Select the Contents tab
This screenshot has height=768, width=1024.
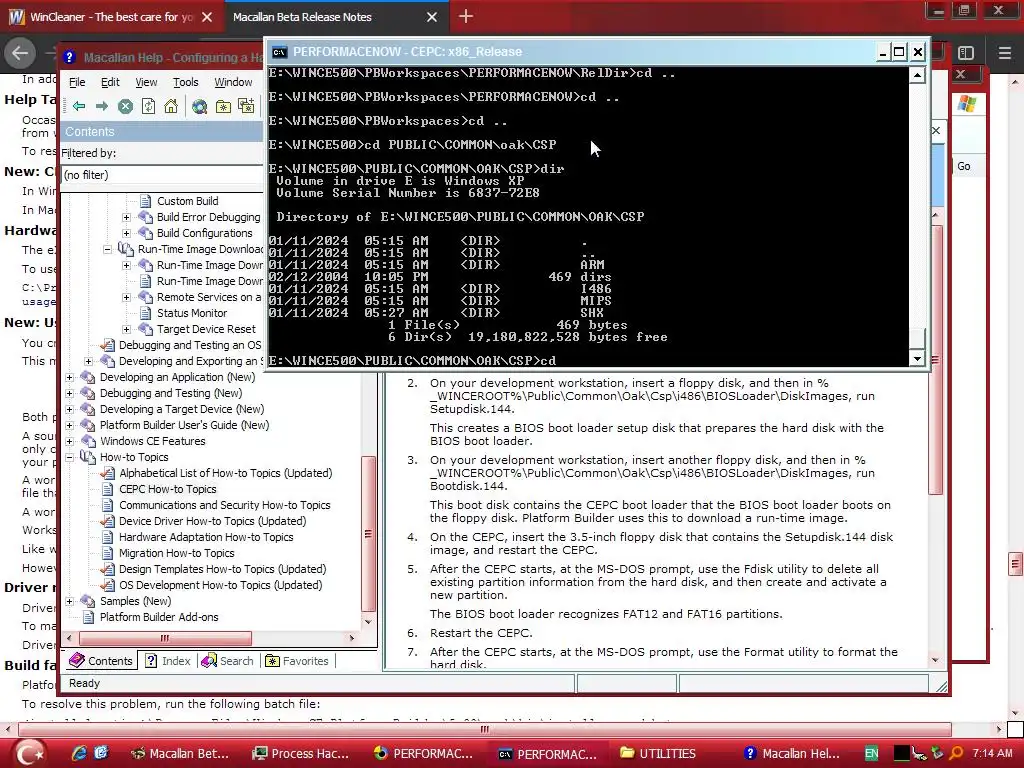click(101, 660)
